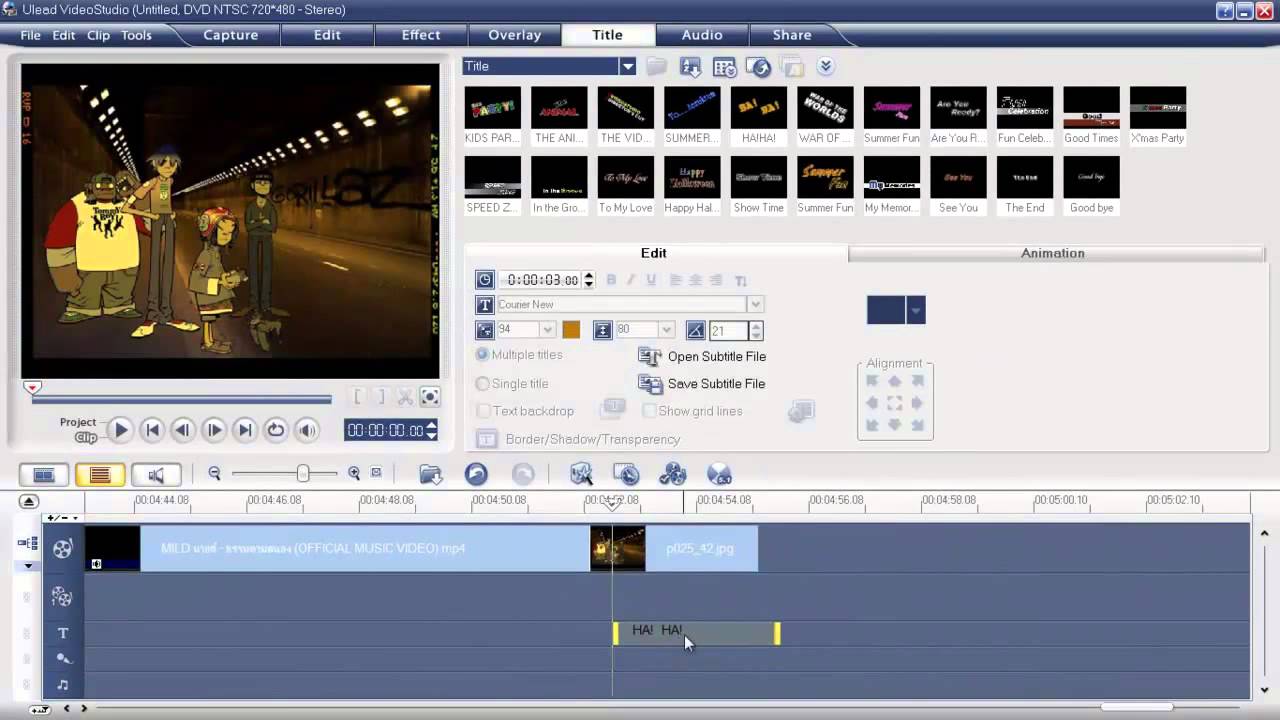Open the Title library gallery dropdown
Image resolution: width=1280 pixels, height=720 pixels.
[x=627, y=66]
